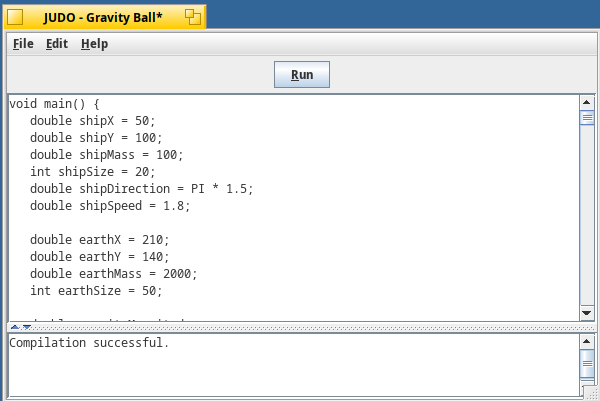Click the code editor scrollbar thumb

coord(587,117)
